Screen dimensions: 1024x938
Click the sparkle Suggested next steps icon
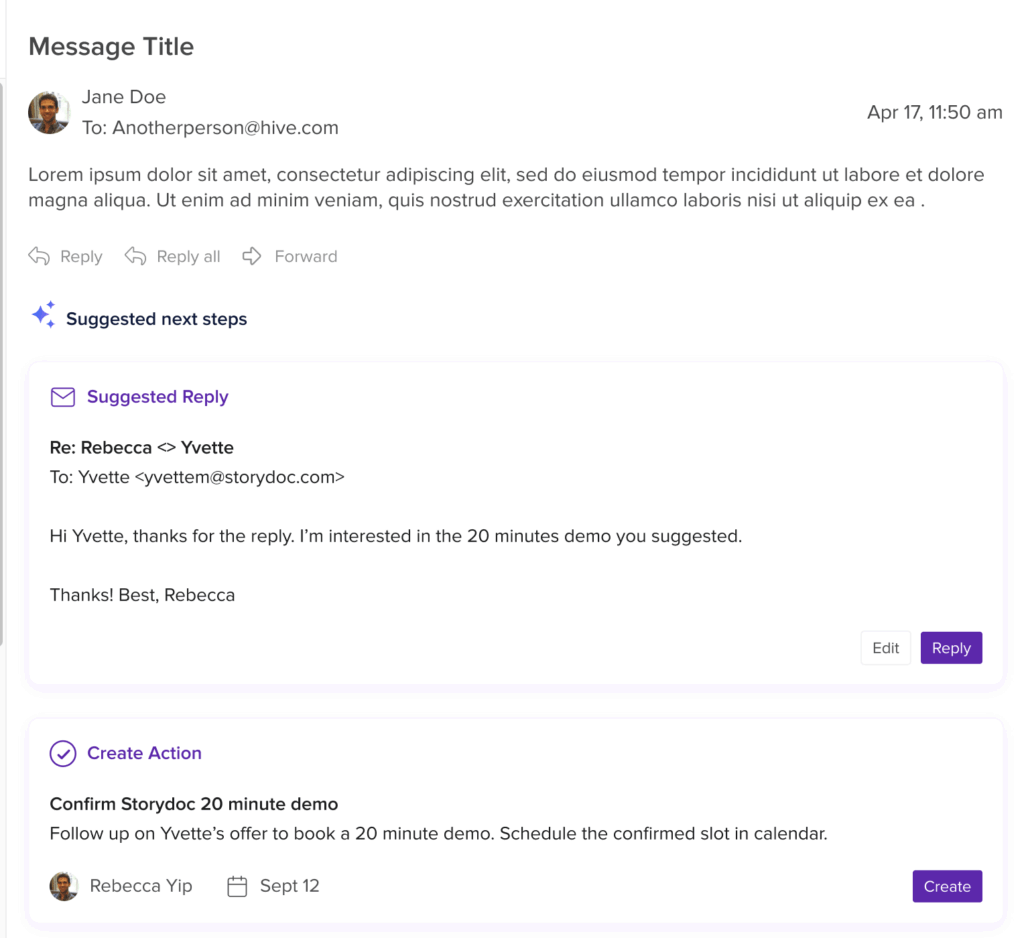[x=43, y=316]
